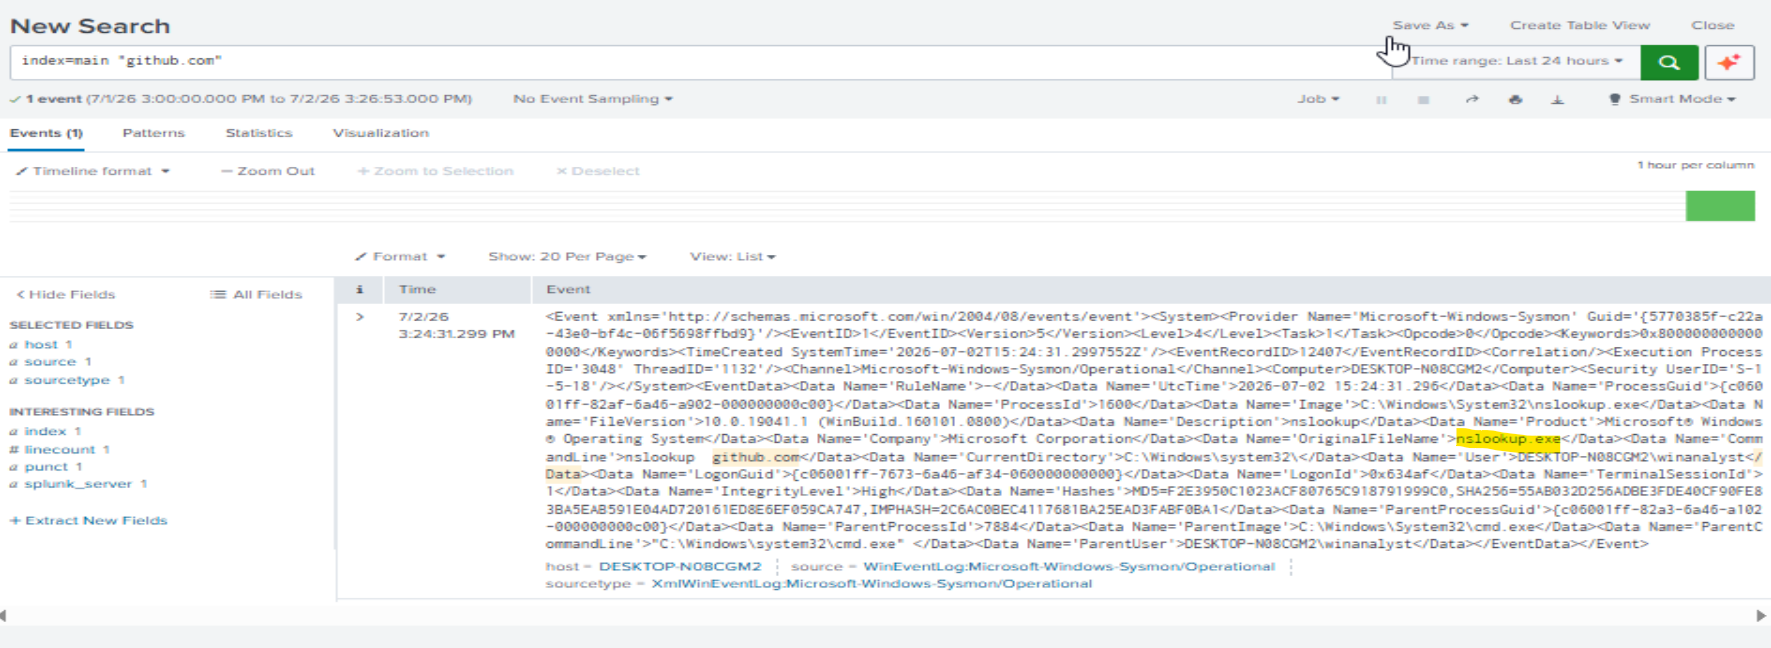Image resolution: width=1771 pixels, height=648 pixels.
Task: Click into the search query box
Action: (700, 61)
